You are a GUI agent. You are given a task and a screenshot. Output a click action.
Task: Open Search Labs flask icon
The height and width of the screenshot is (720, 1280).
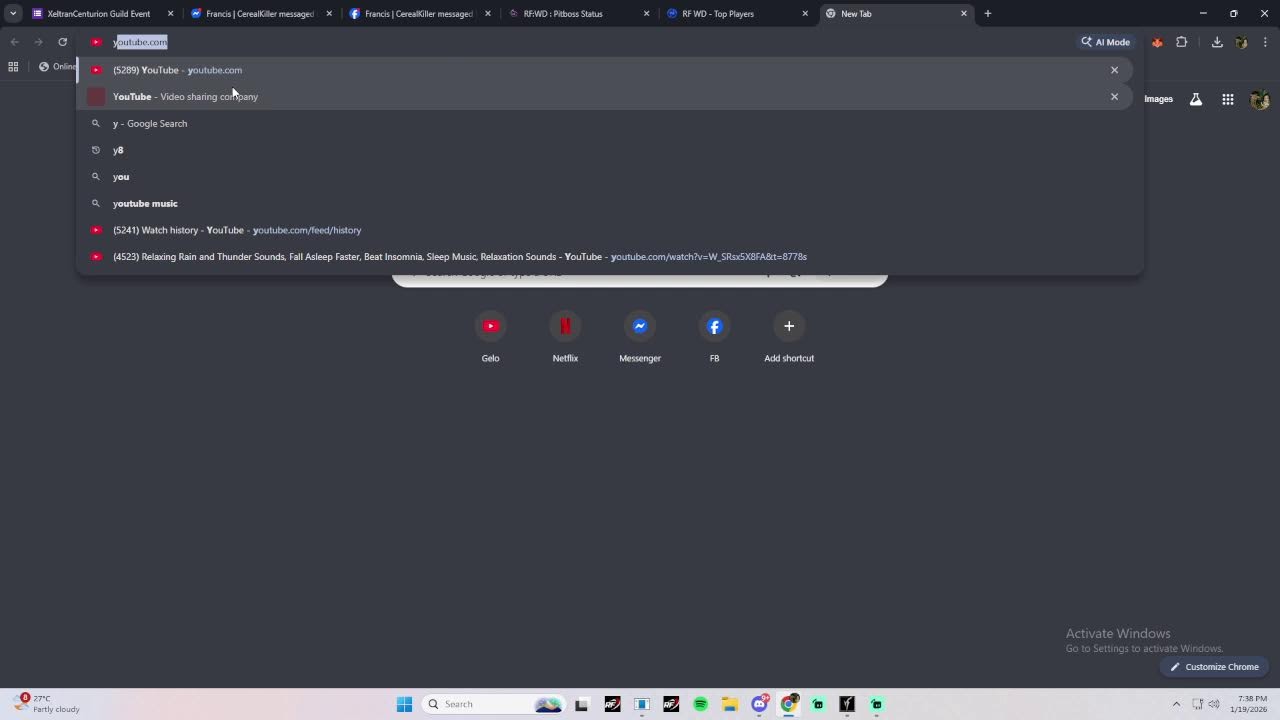point(1196,99)
